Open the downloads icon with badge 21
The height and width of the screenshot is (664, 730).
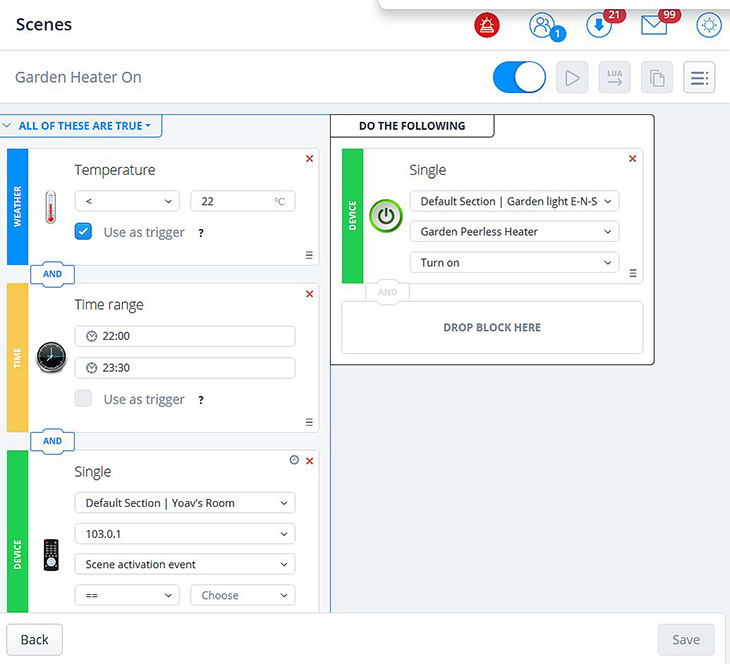[599, 25]
